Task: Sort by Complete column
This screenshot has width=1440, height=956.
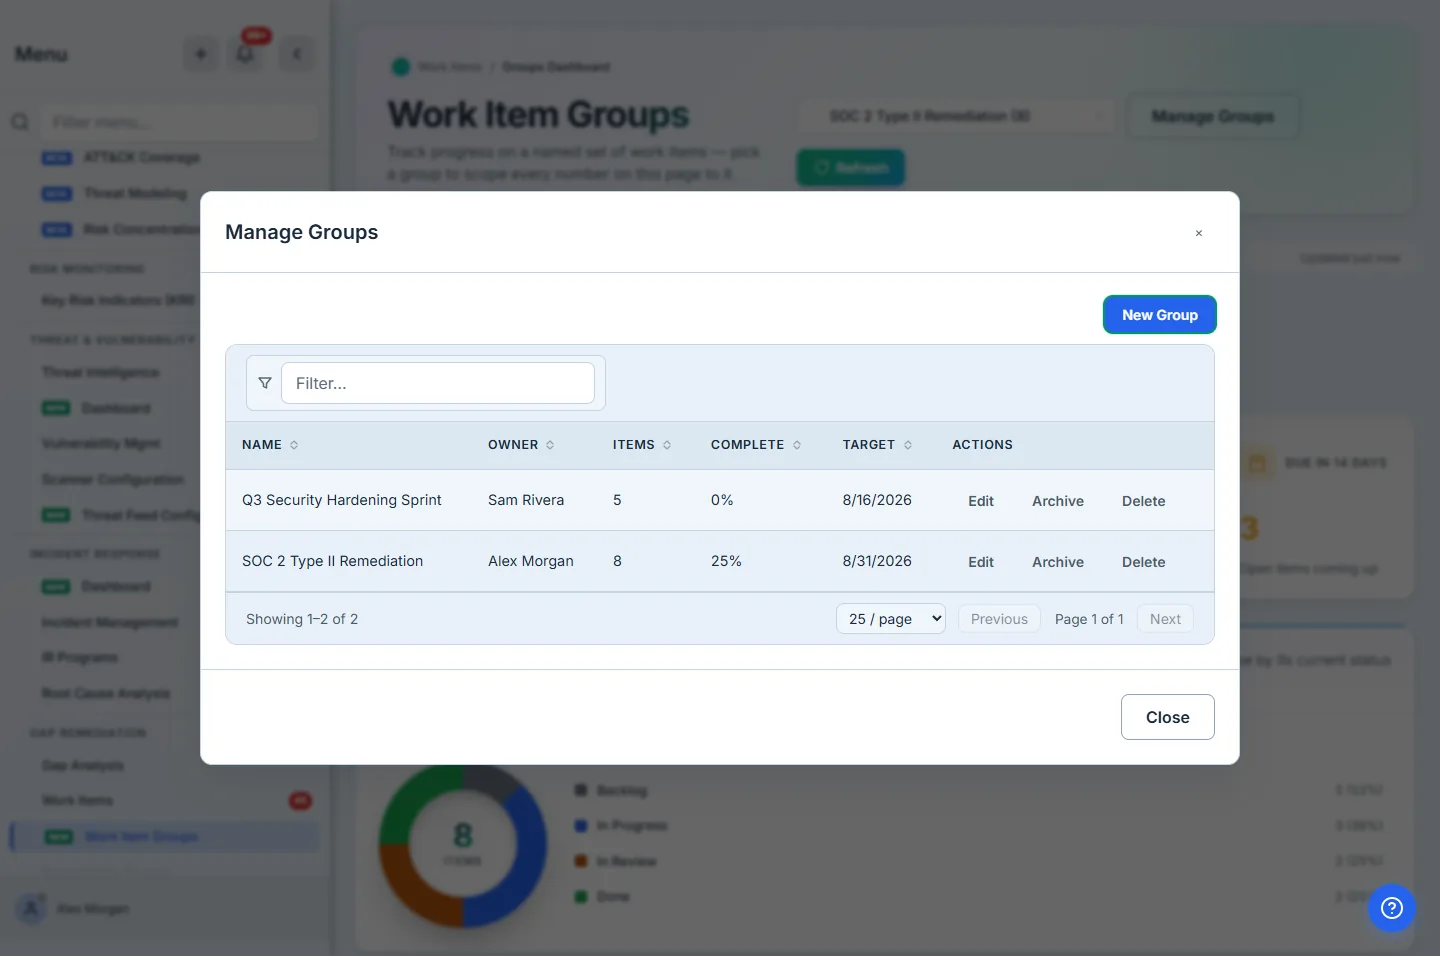Action: 756,445
